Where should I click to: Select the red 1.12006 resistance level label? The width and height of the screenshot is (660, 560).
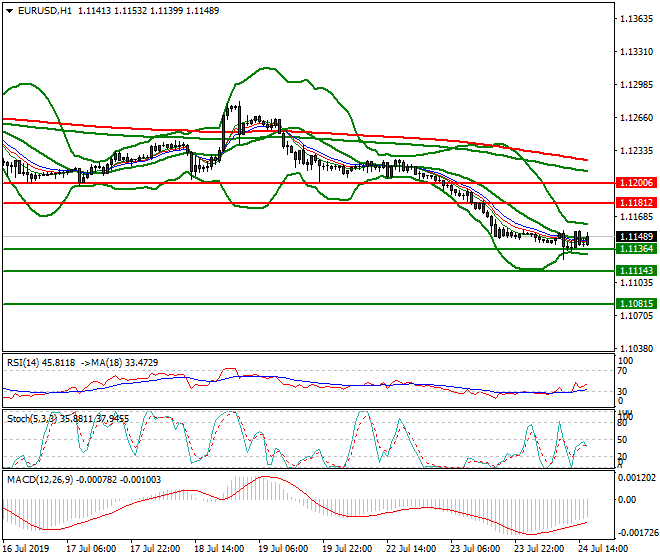(x=636, y=183)
